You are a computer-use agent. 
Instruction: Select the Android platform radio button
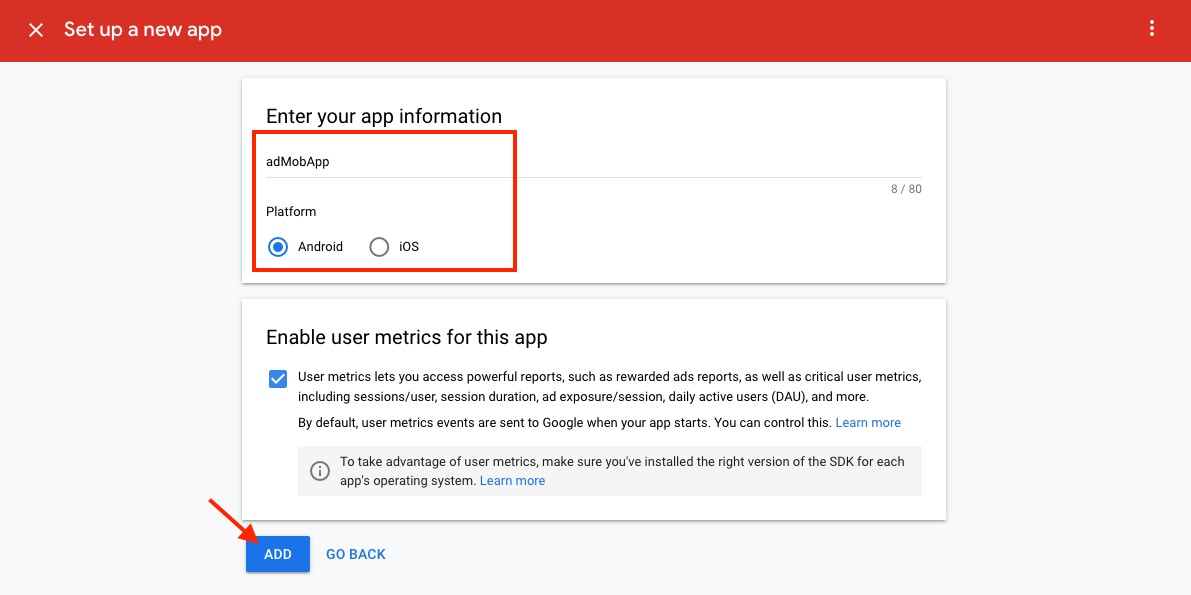(x=278, y=247)
